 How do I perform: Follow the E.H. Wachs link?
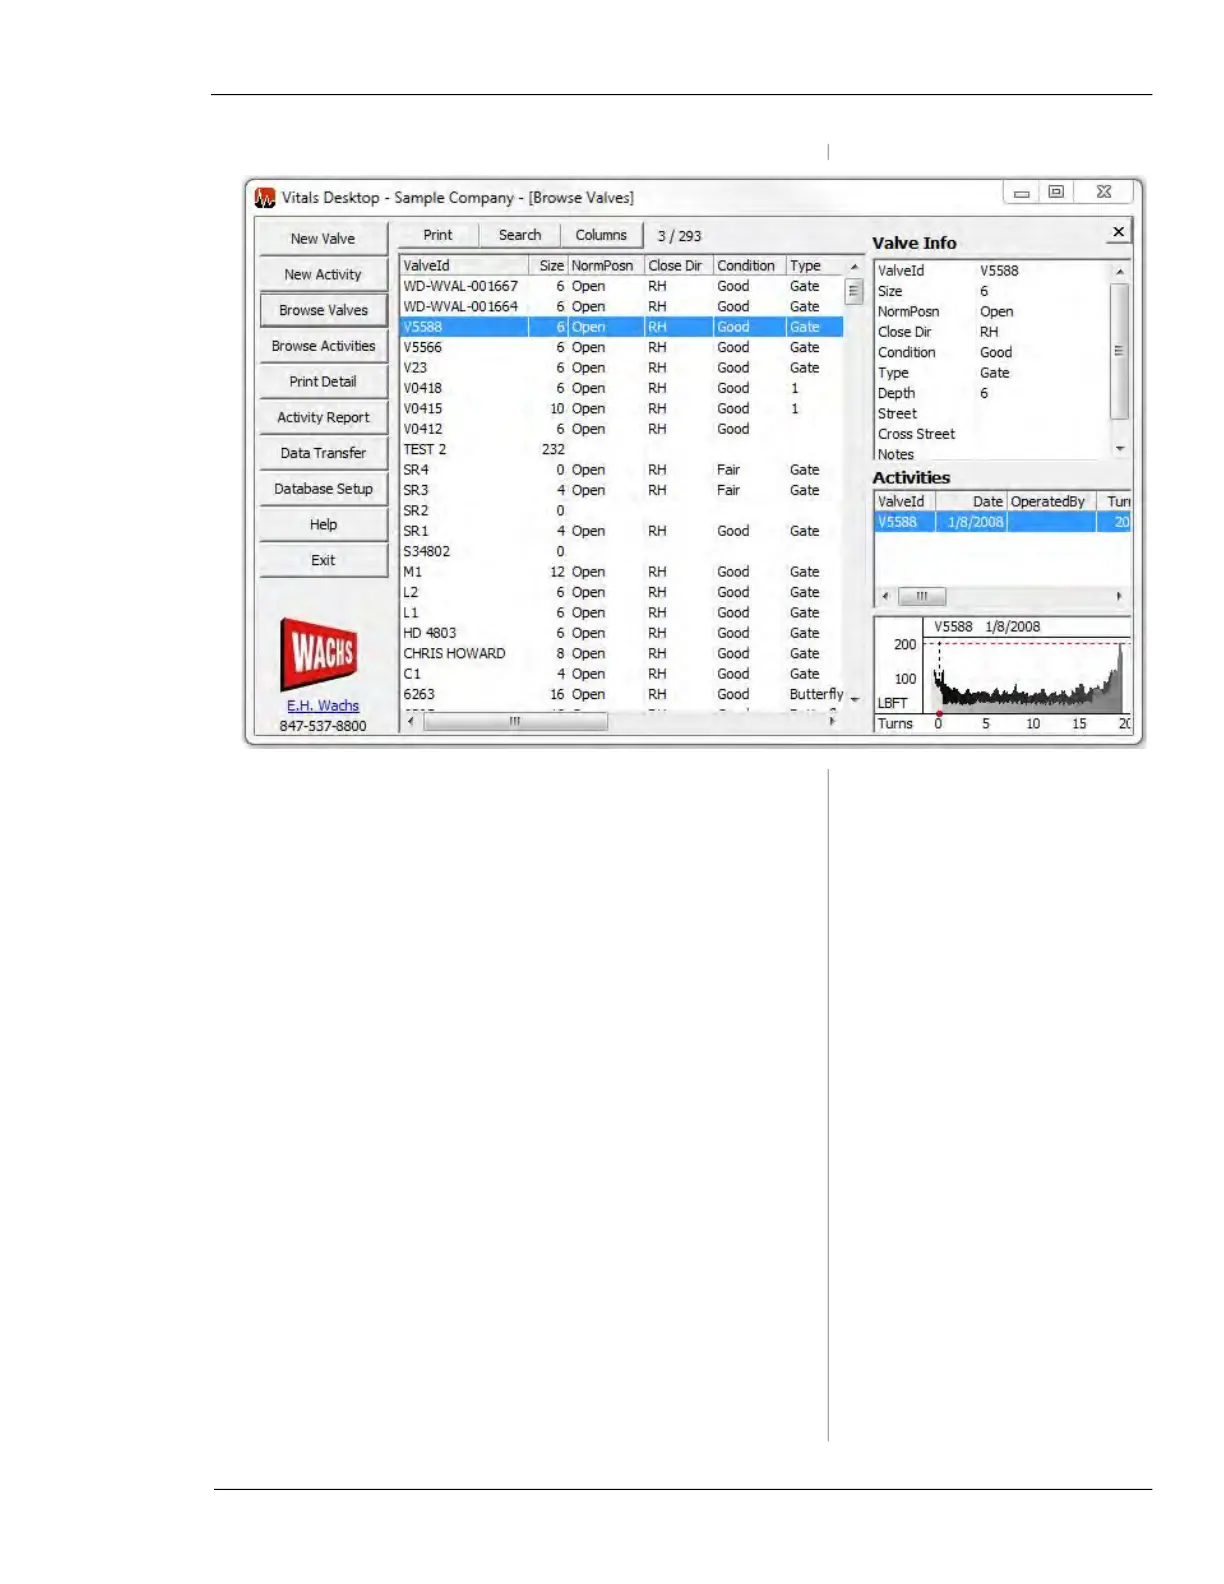click(323, 706)
